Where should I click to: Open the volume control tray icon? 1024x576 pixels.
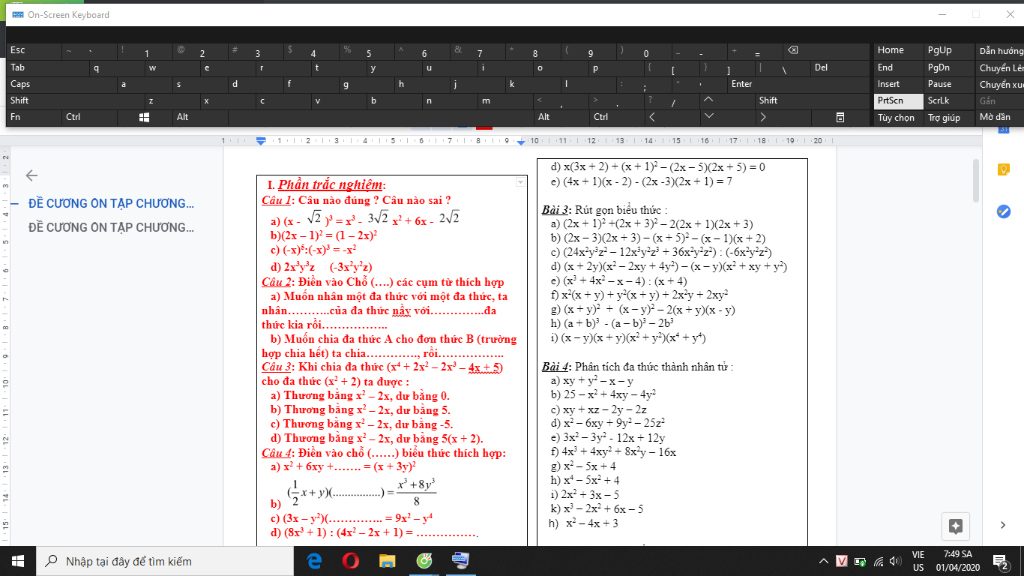pos(895,562)
